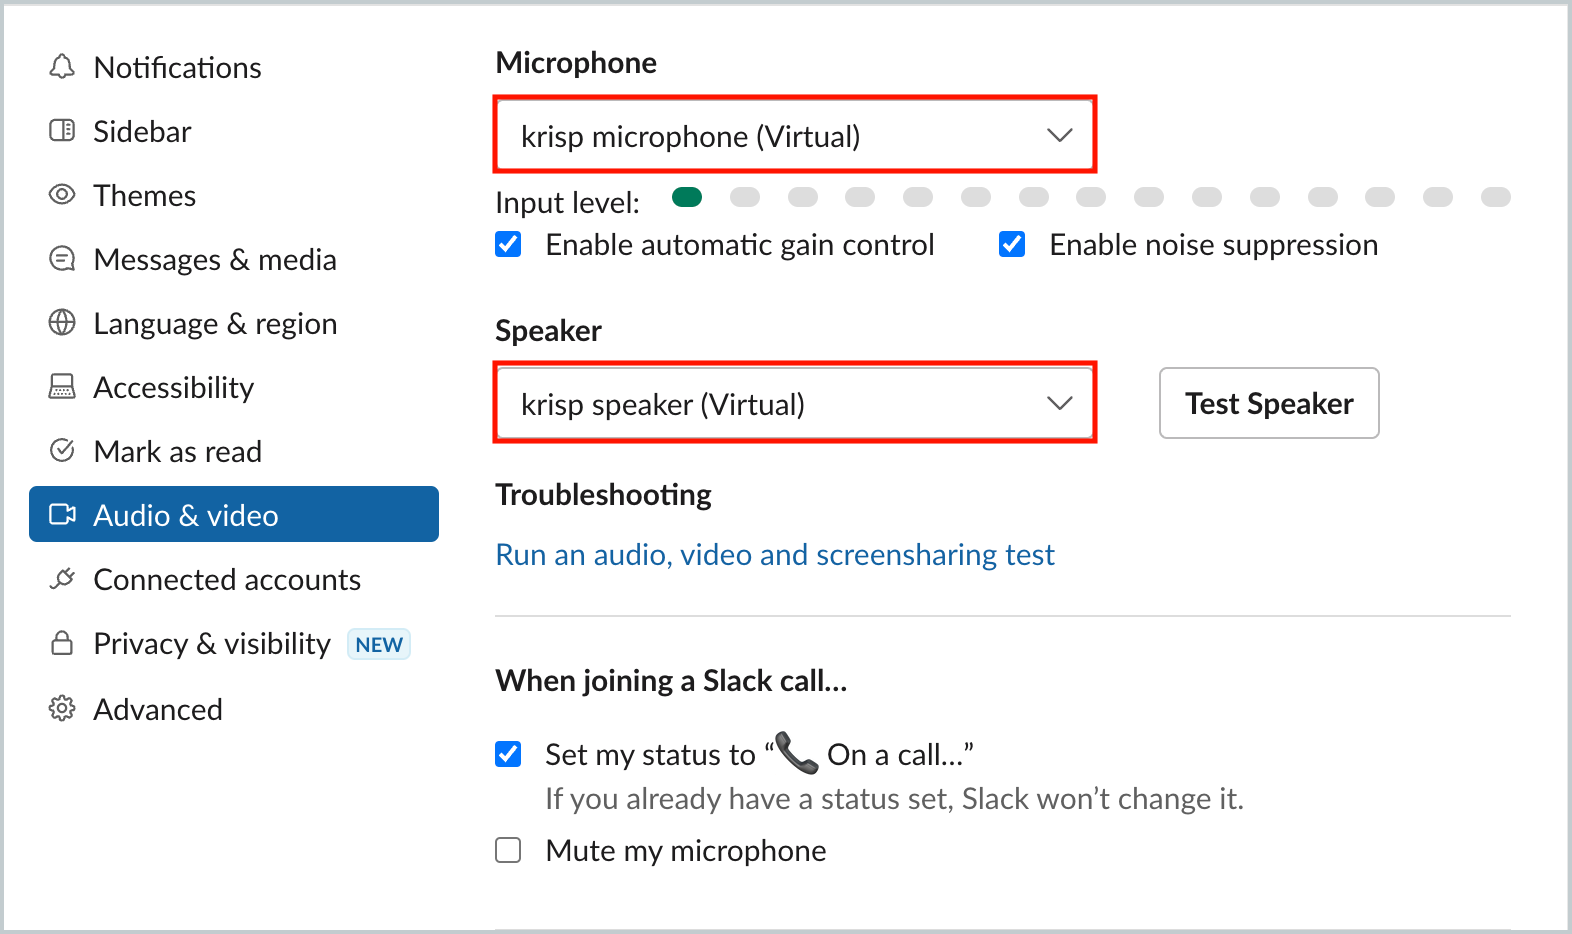This screenshot has width=1572, height=934.
Task: Open the Speaker device dropdown
Action: pos(795,403)
